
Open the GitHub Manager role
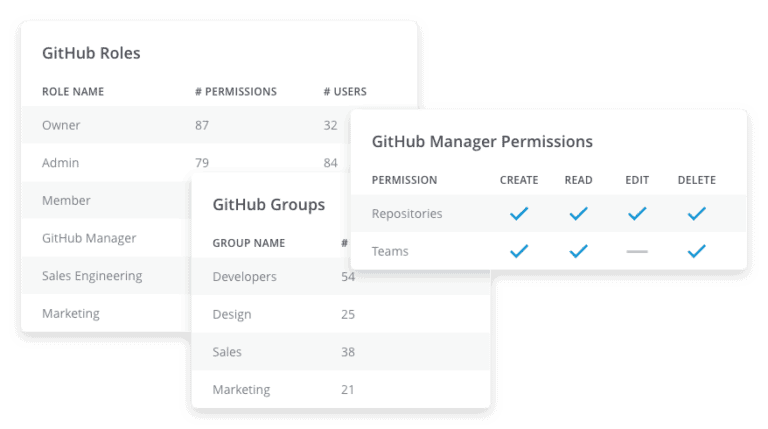89,238
